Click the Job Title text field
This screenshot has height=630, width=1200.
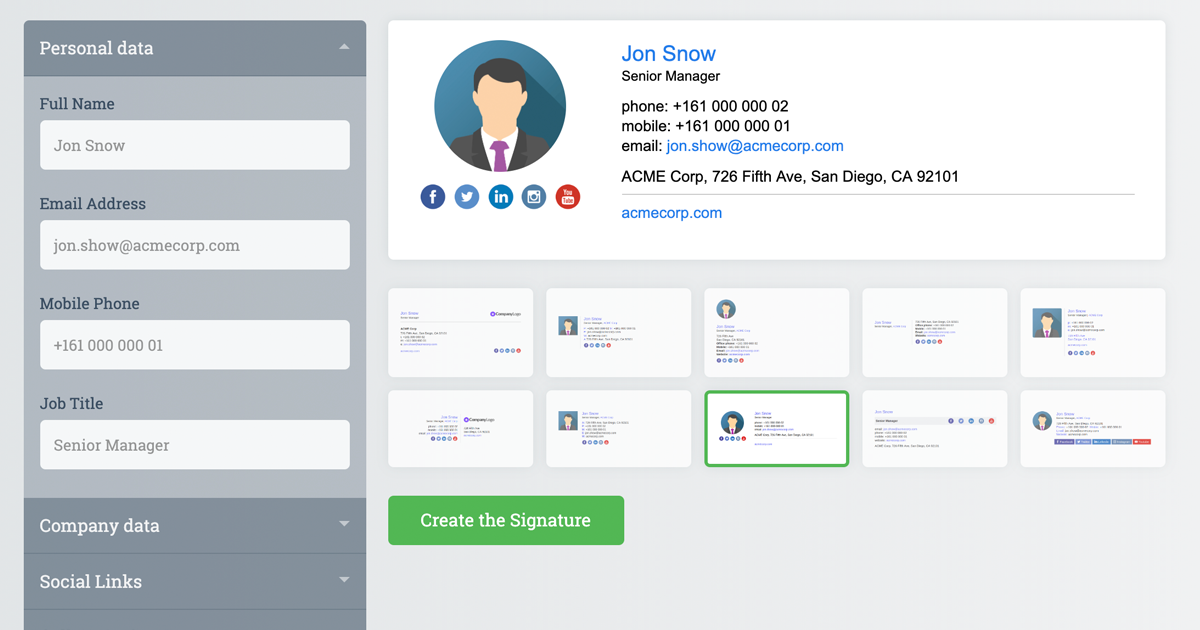195,445
